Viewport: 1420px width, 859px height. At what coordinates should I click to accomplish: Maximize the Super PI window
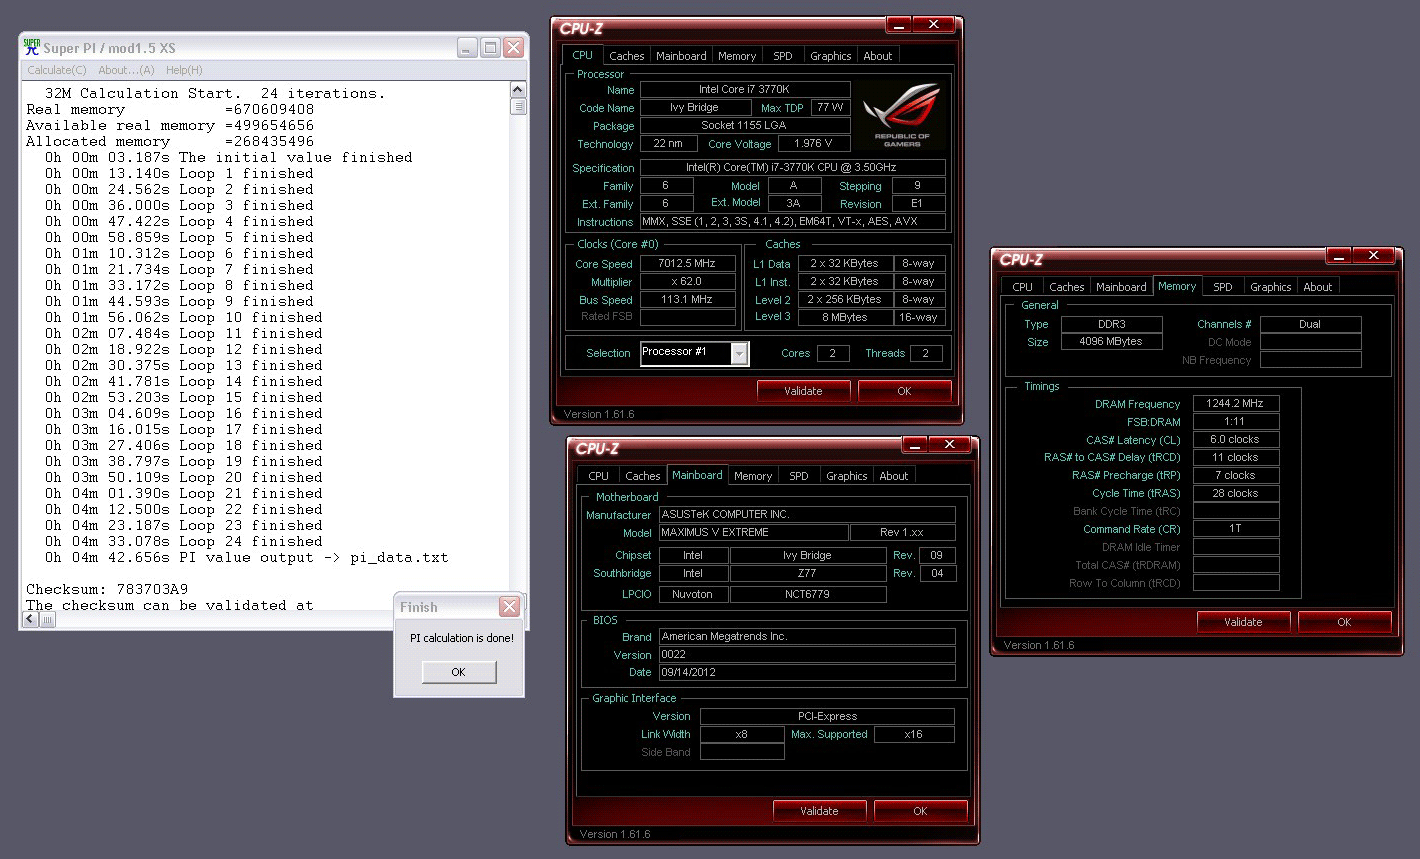(x=490, y=47)
